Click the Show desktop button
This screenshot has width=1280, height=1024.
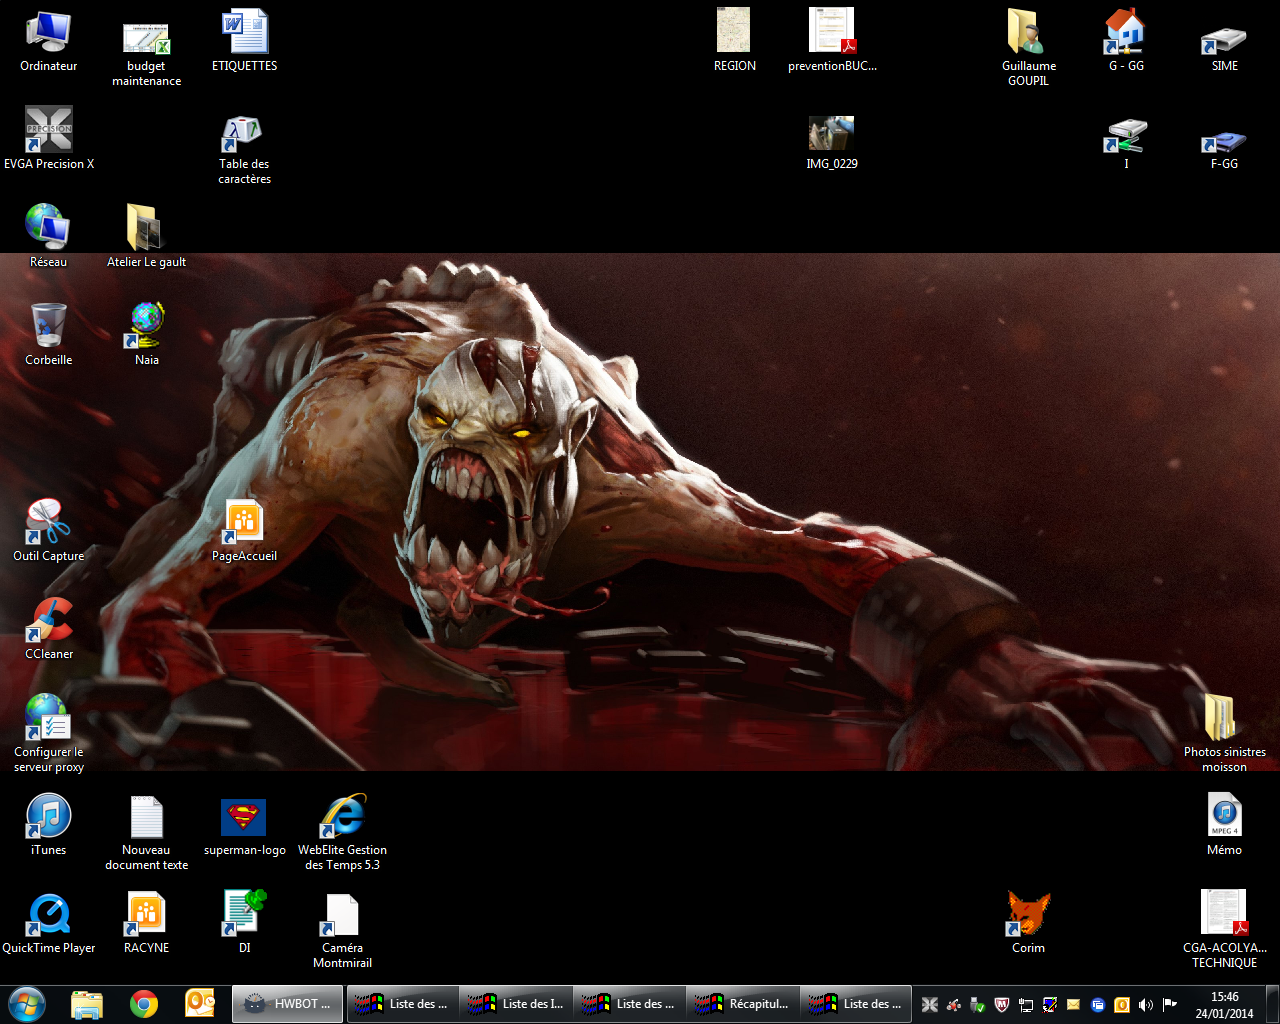click(x=1272, y=1005)
